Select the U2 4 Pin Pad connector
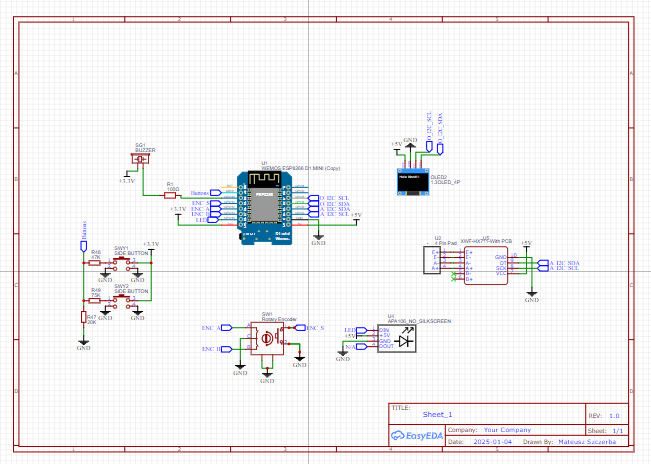The height and width of the screenshot is (464, 651). pos(432,260)
